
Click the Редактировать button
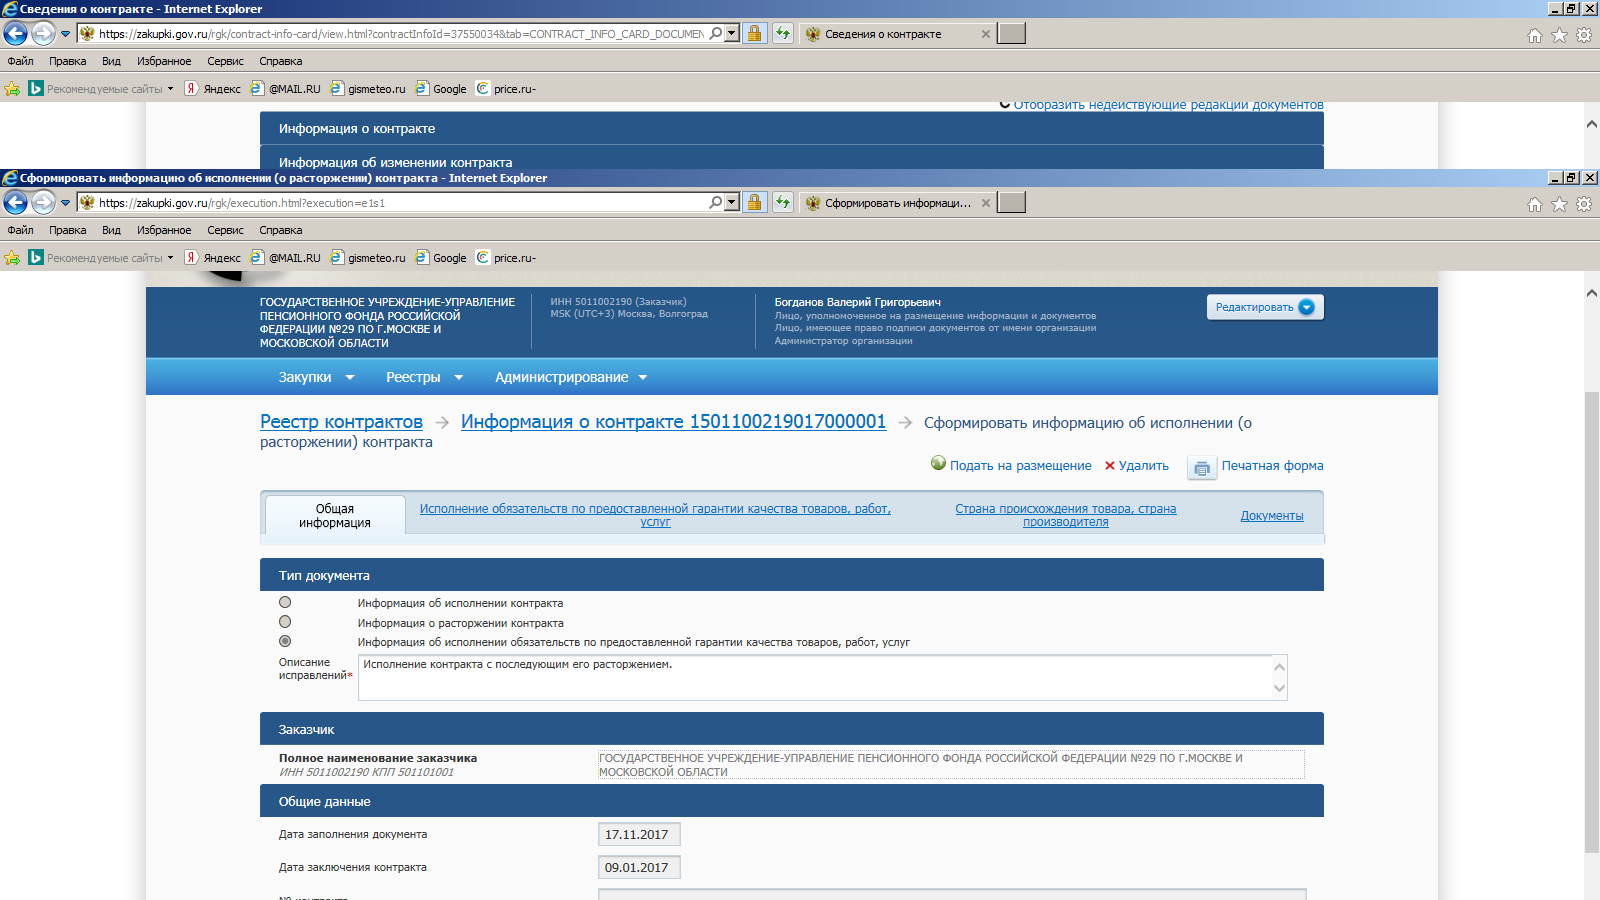pyautogui.click(x=1264, y=307)
